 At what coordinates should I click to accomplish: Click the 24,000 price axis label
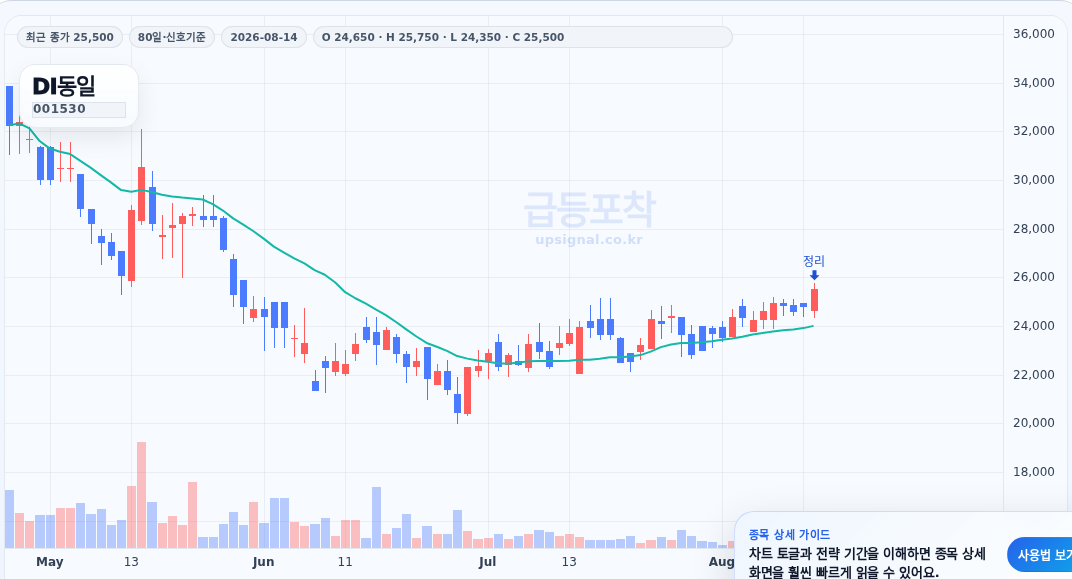point(1034,325)
